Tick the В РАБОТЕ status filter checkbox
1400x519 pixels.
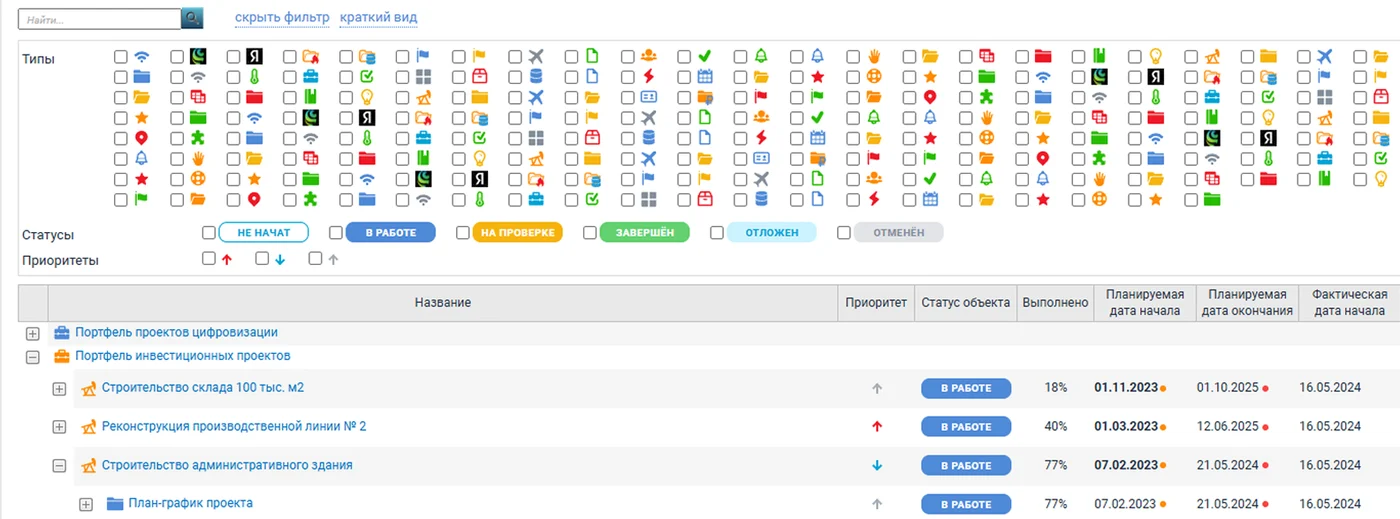tap(336, 233)
